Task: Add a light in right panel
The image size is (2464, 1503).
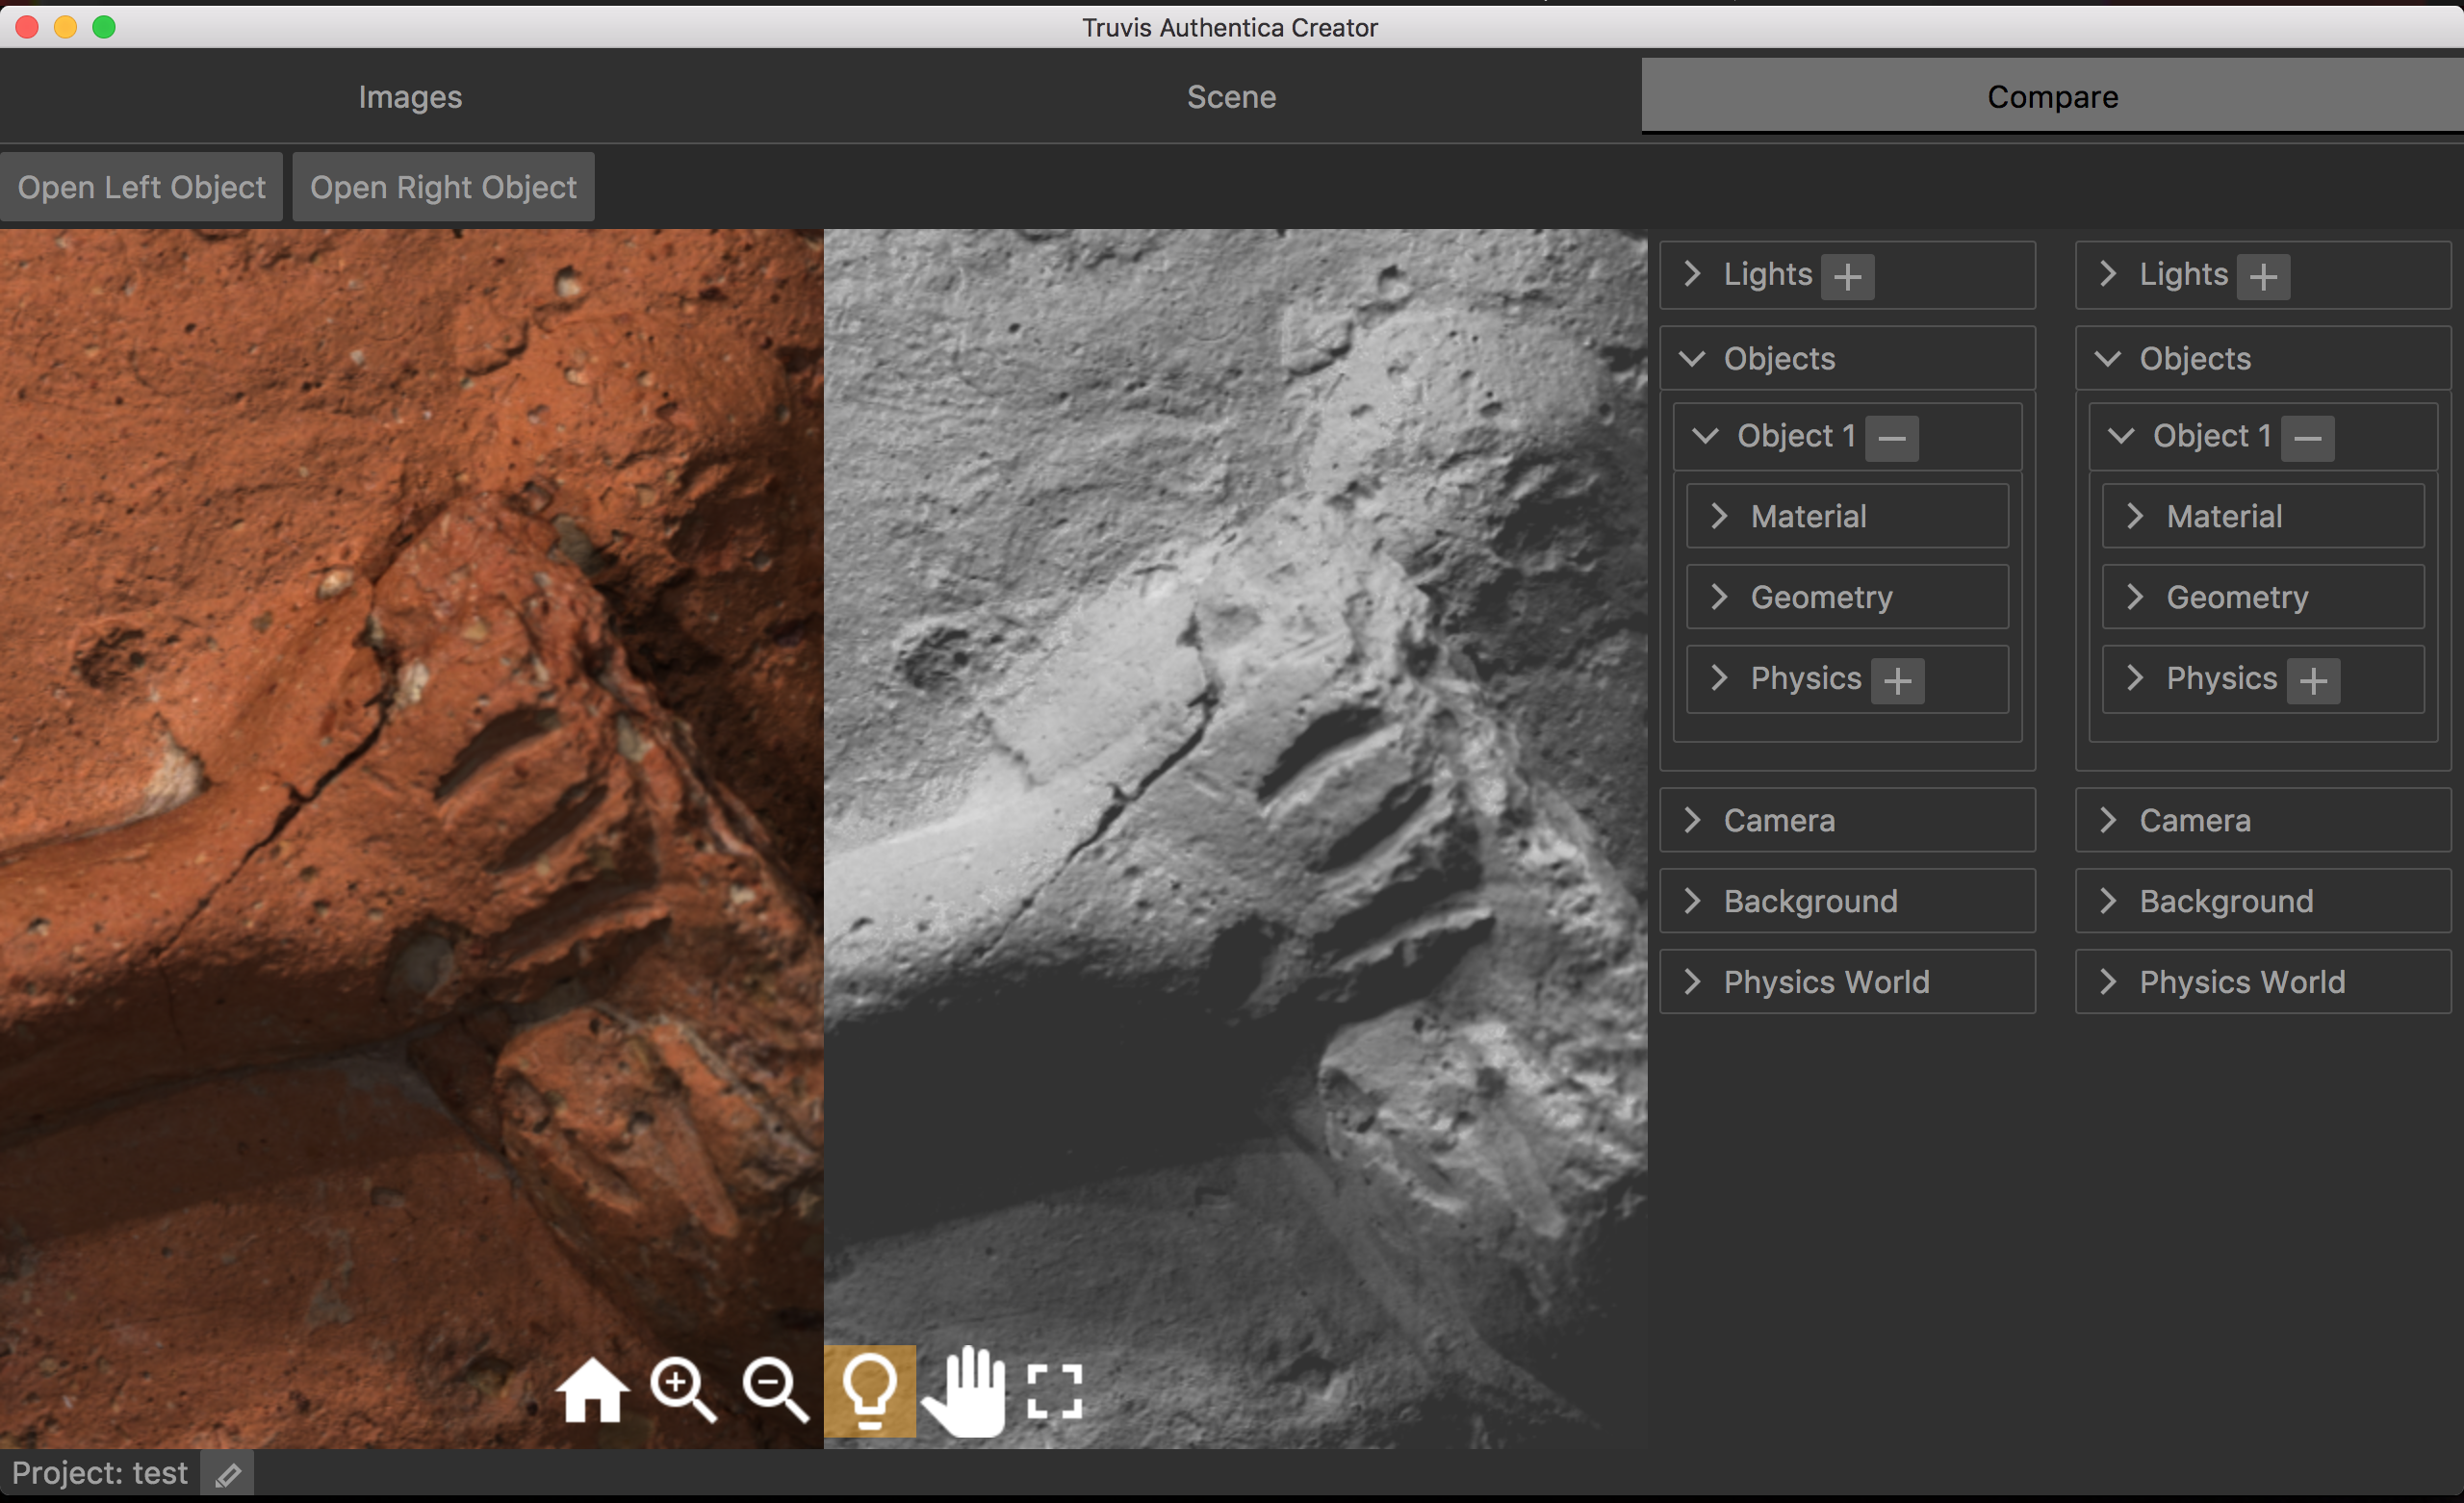Action: (x=2263, y=277)
